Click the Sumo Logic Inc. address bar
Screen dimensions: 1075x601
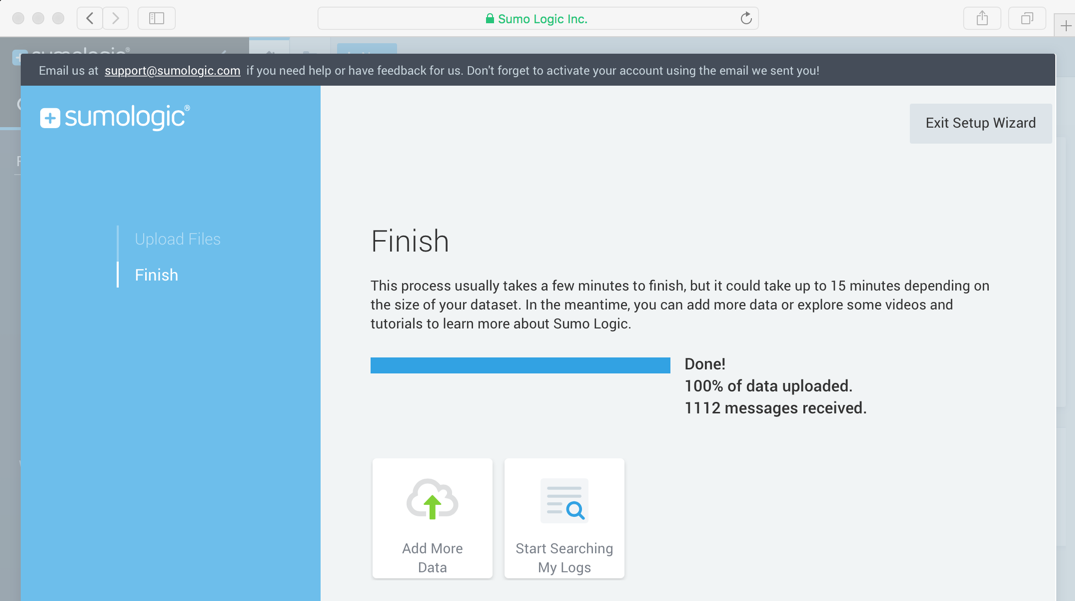point(538,19)
